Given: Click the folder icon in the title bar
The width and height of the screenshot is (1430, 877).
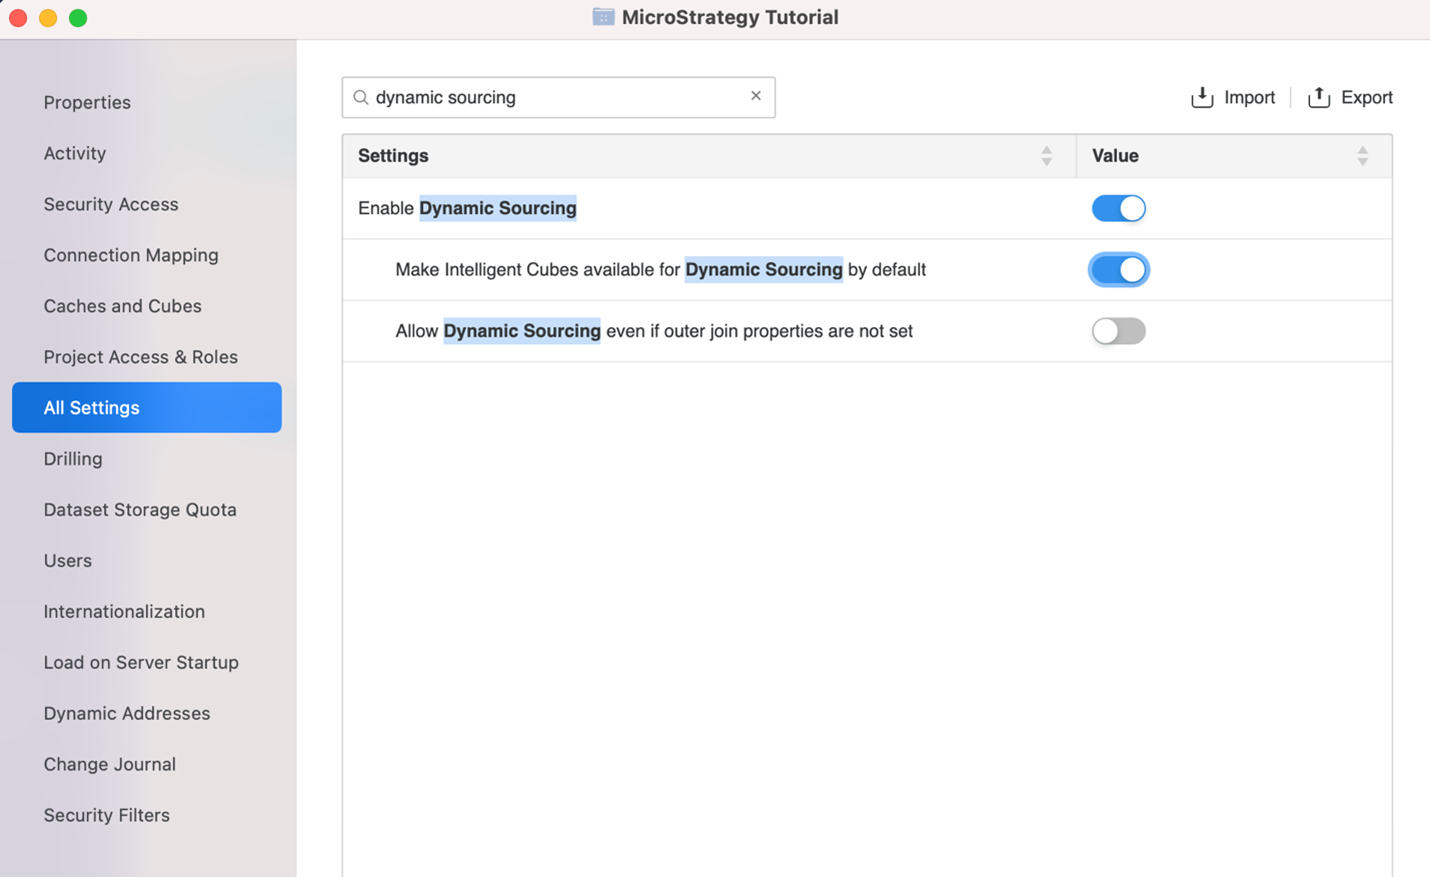Looking at the screenshot, I should coord(603,17).
